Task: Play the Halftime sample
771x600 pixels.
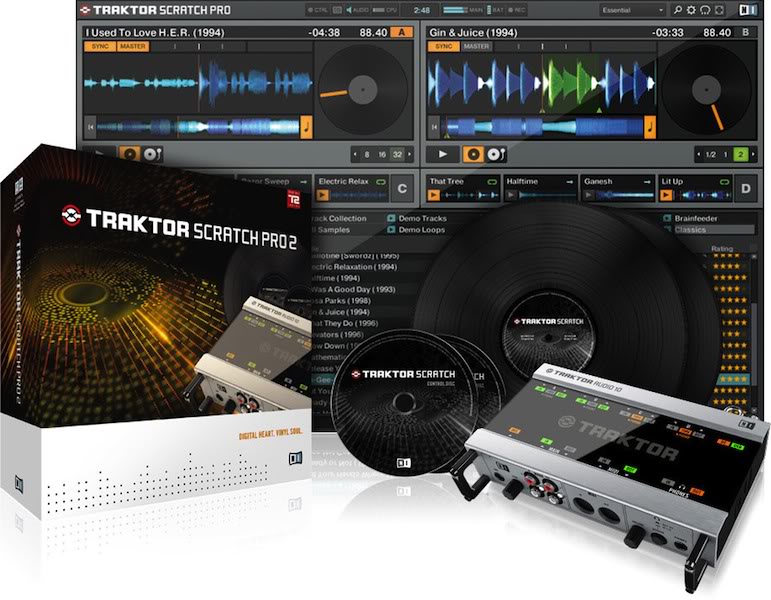Action: coord(511,195)
